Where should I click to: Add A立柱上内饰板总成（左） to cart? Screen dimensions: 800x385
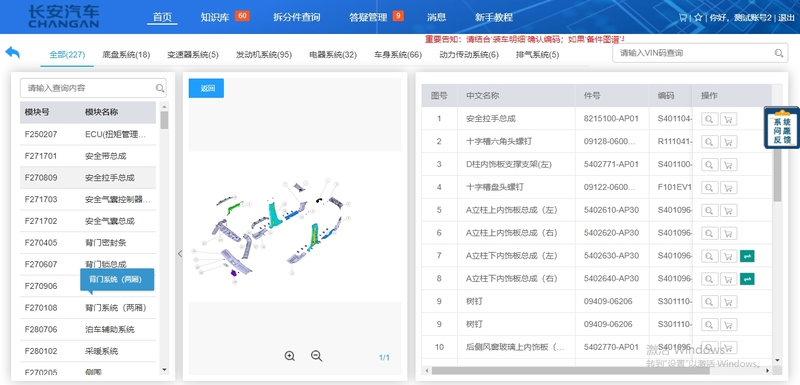tap(729, 210)
